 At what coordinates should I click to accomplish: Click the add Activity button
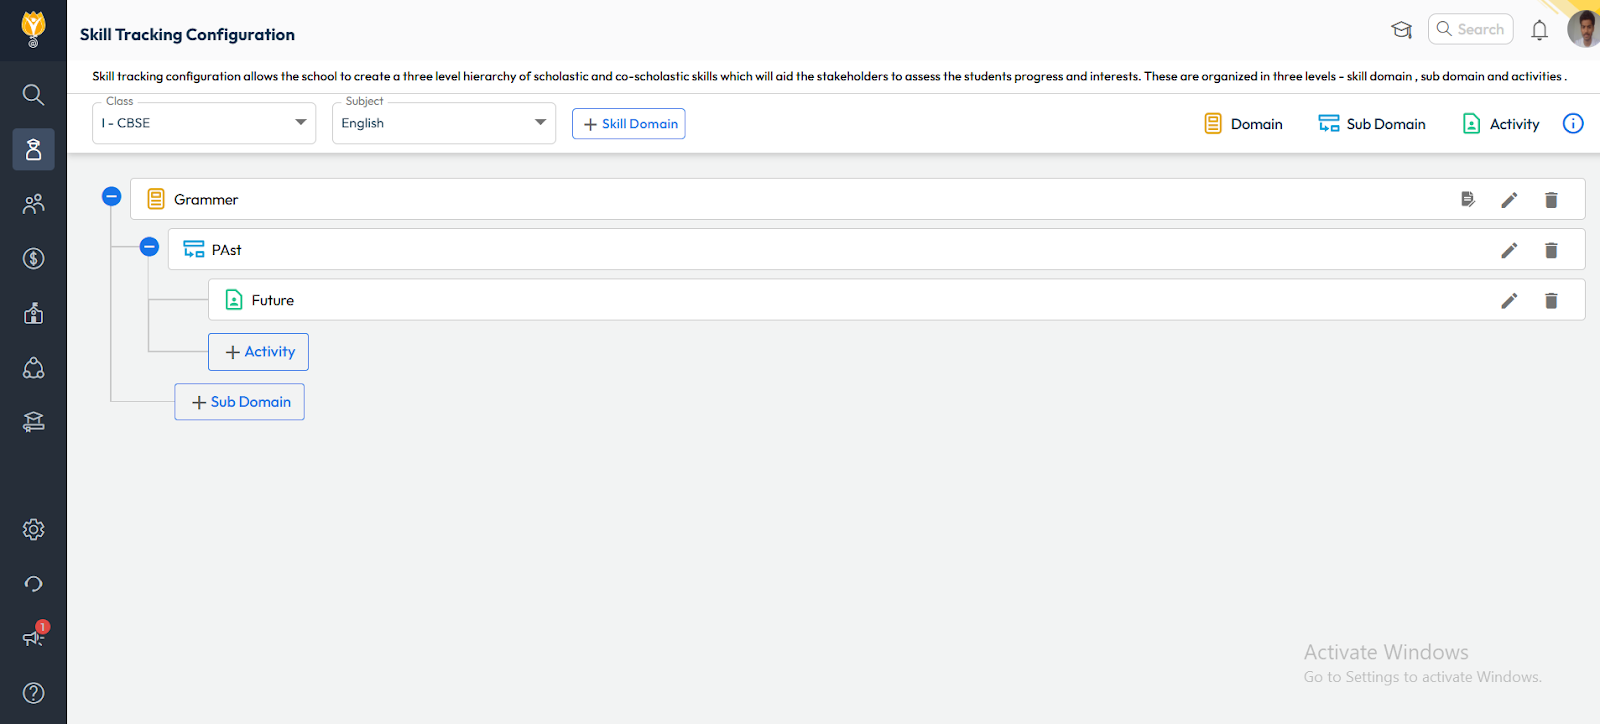coord(258,352)
